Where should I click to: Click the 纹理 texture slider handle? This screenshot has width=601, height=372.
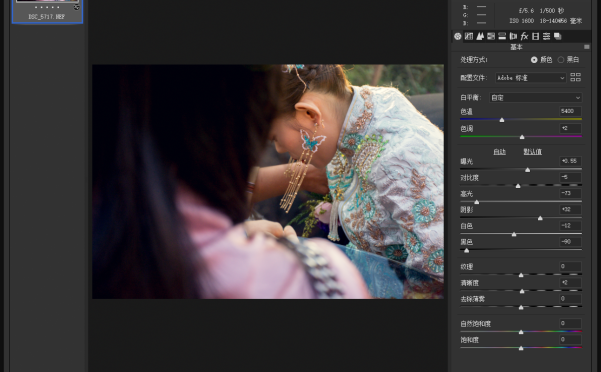(521, 275)
